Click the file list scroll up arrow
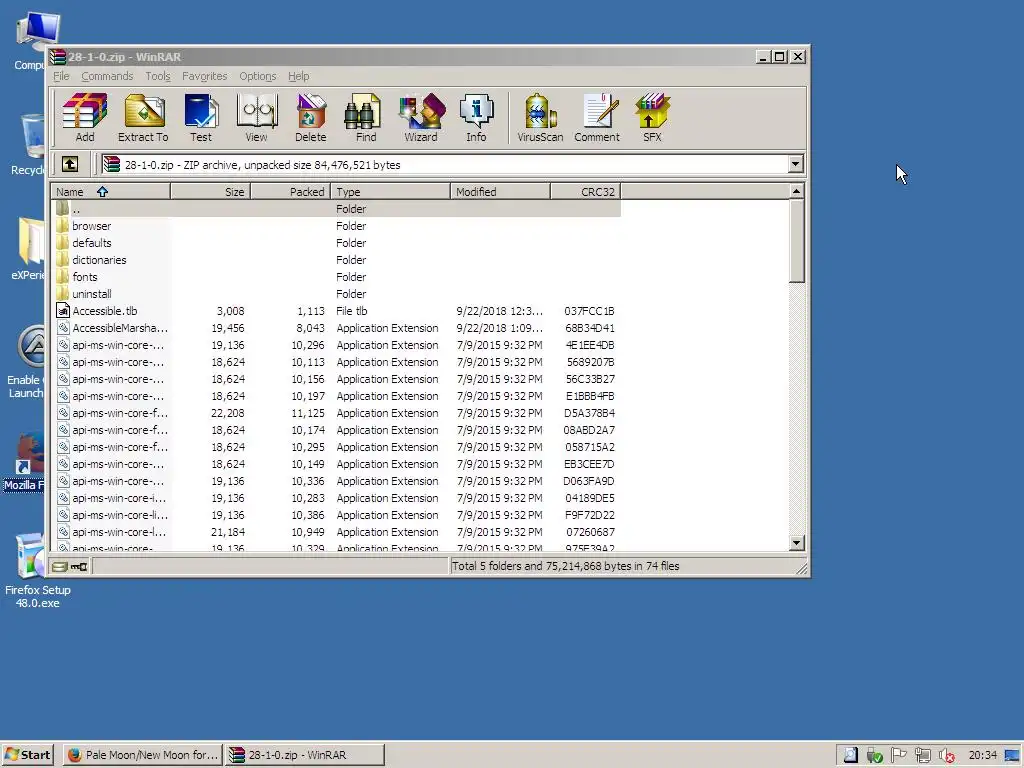The width and height of the screenshot is (1024, 768). coord(796,191)
